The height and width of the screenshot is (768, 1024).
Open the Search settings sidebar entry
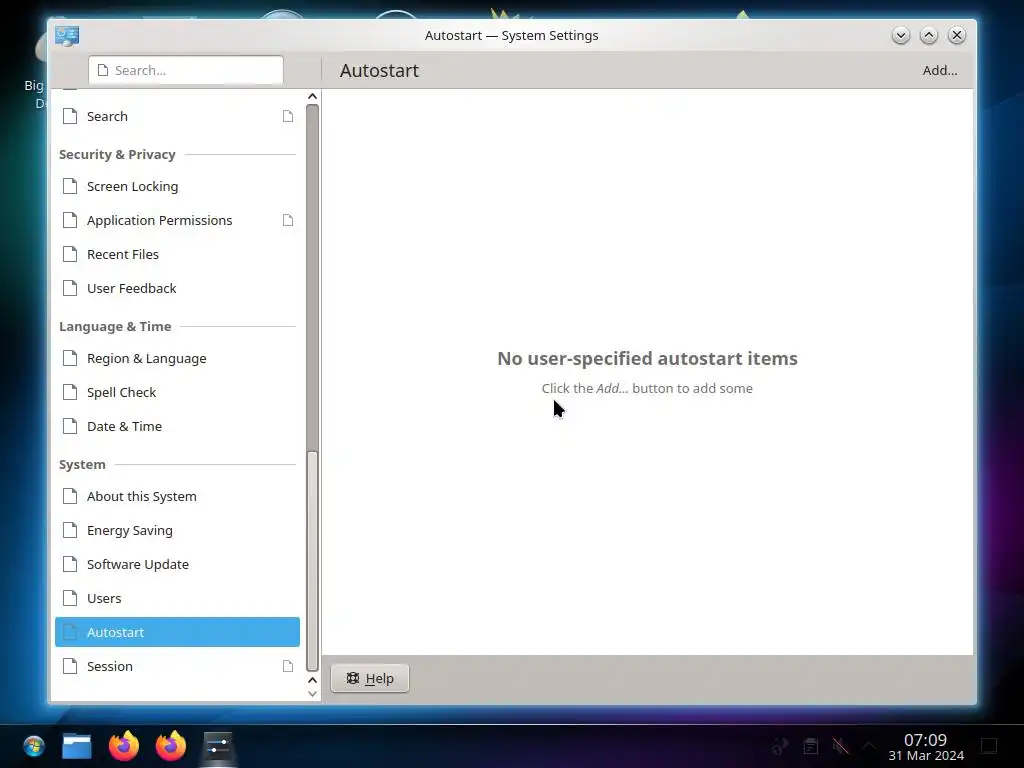177,116
